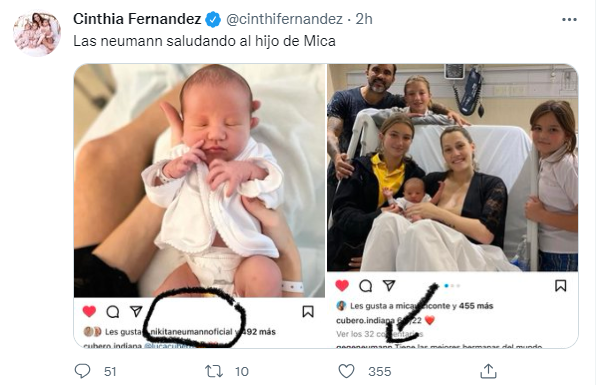Click the 2h timestamp link
Screen dimensions: 609x385
(x=364, y=19)
